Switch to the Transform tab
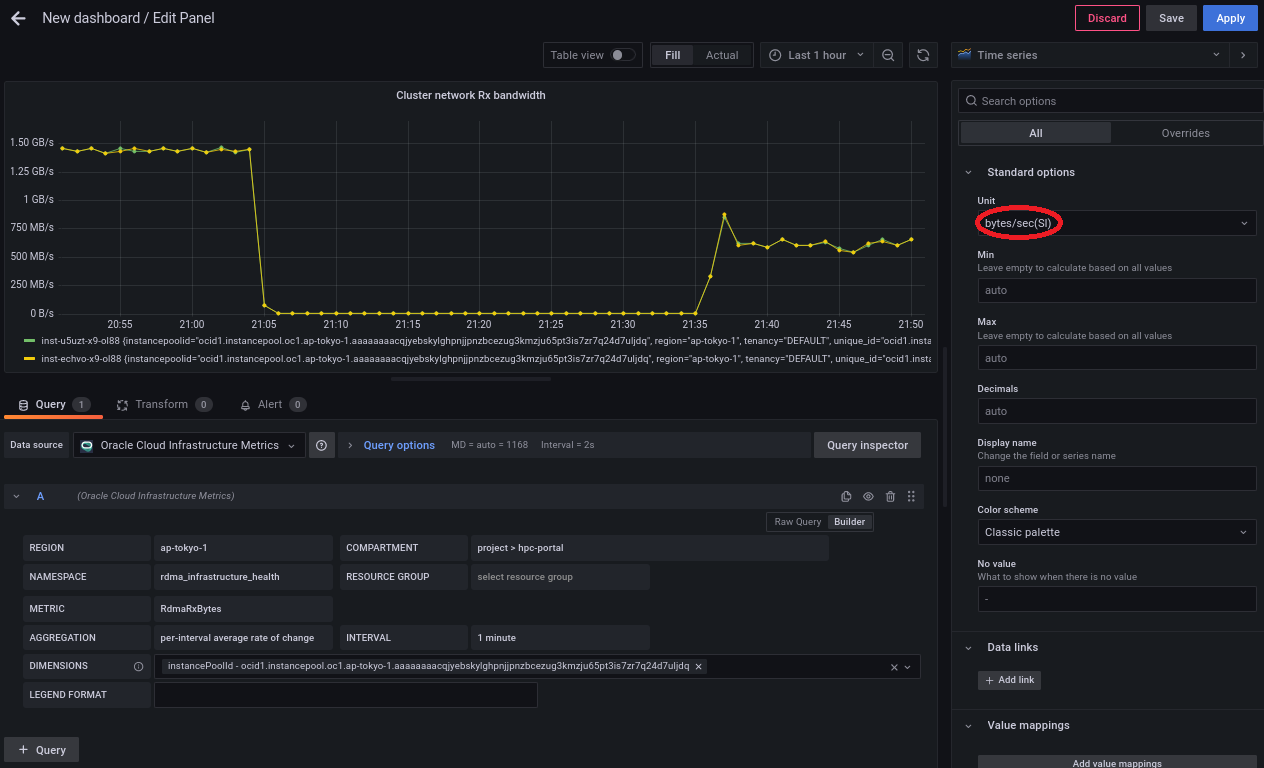Viewport: 1264px width, 768px height. (162, 404)
